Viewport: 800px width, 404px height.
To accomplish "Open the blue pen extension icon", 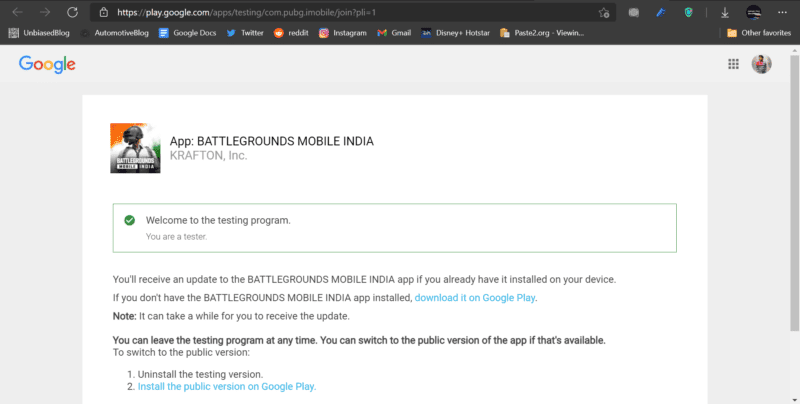I will (x=661, y=13).
